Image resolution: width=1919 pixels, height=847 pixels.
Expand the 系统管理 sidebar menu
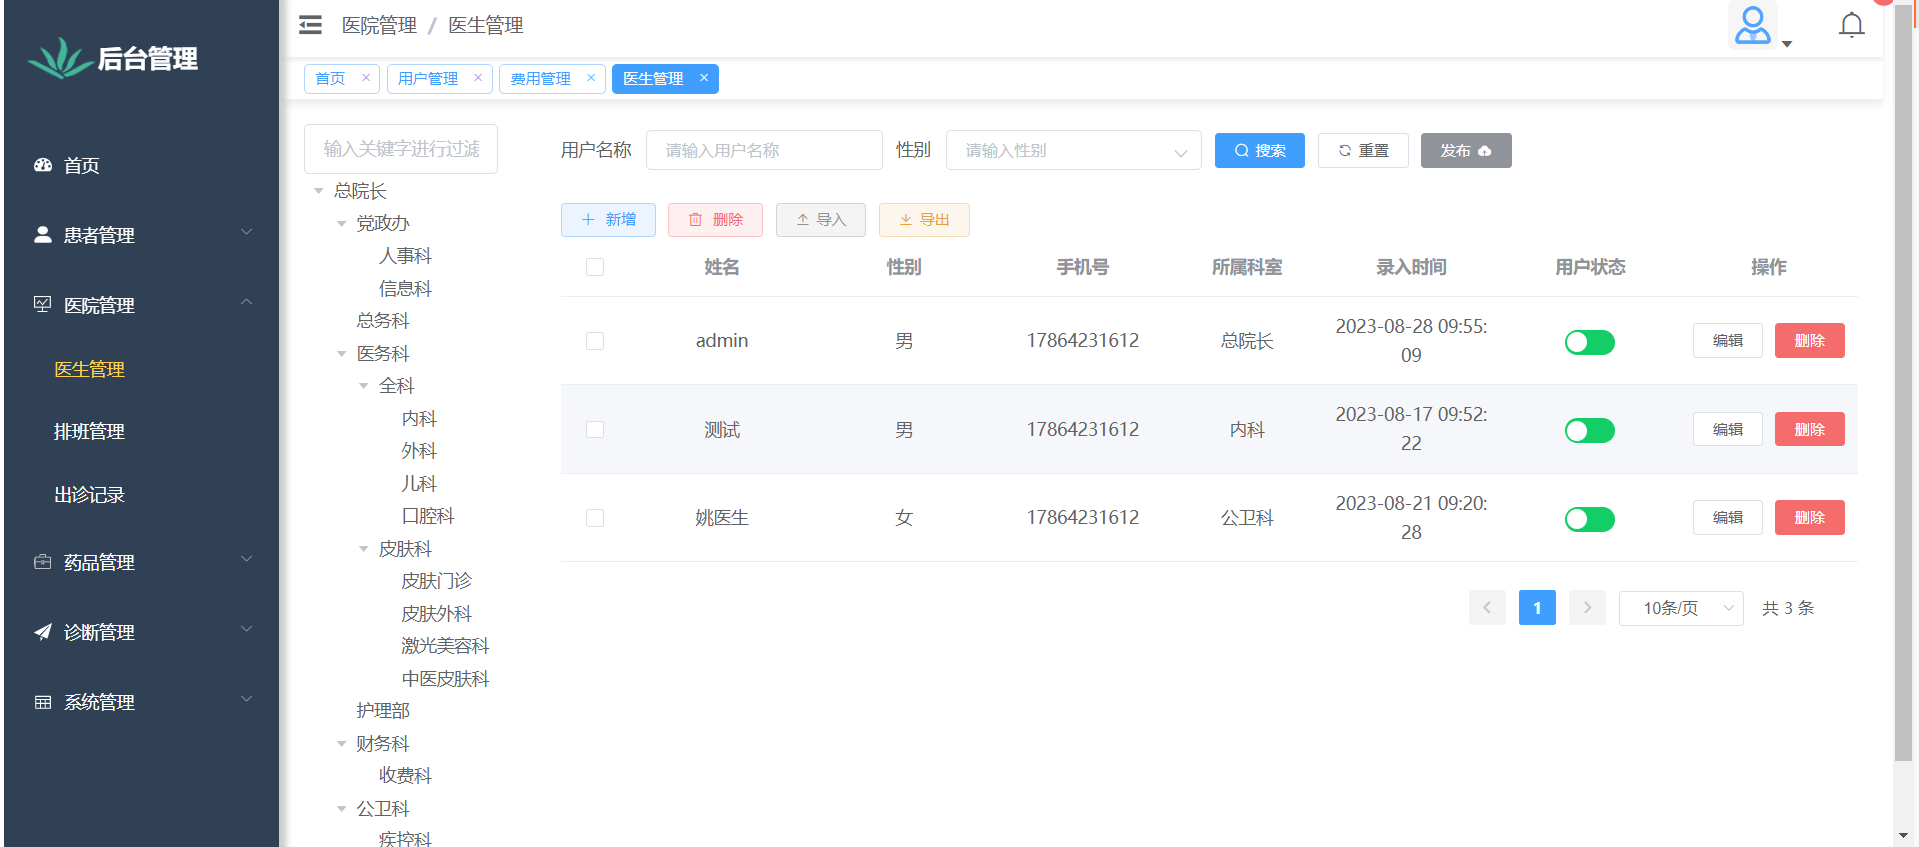141,702
